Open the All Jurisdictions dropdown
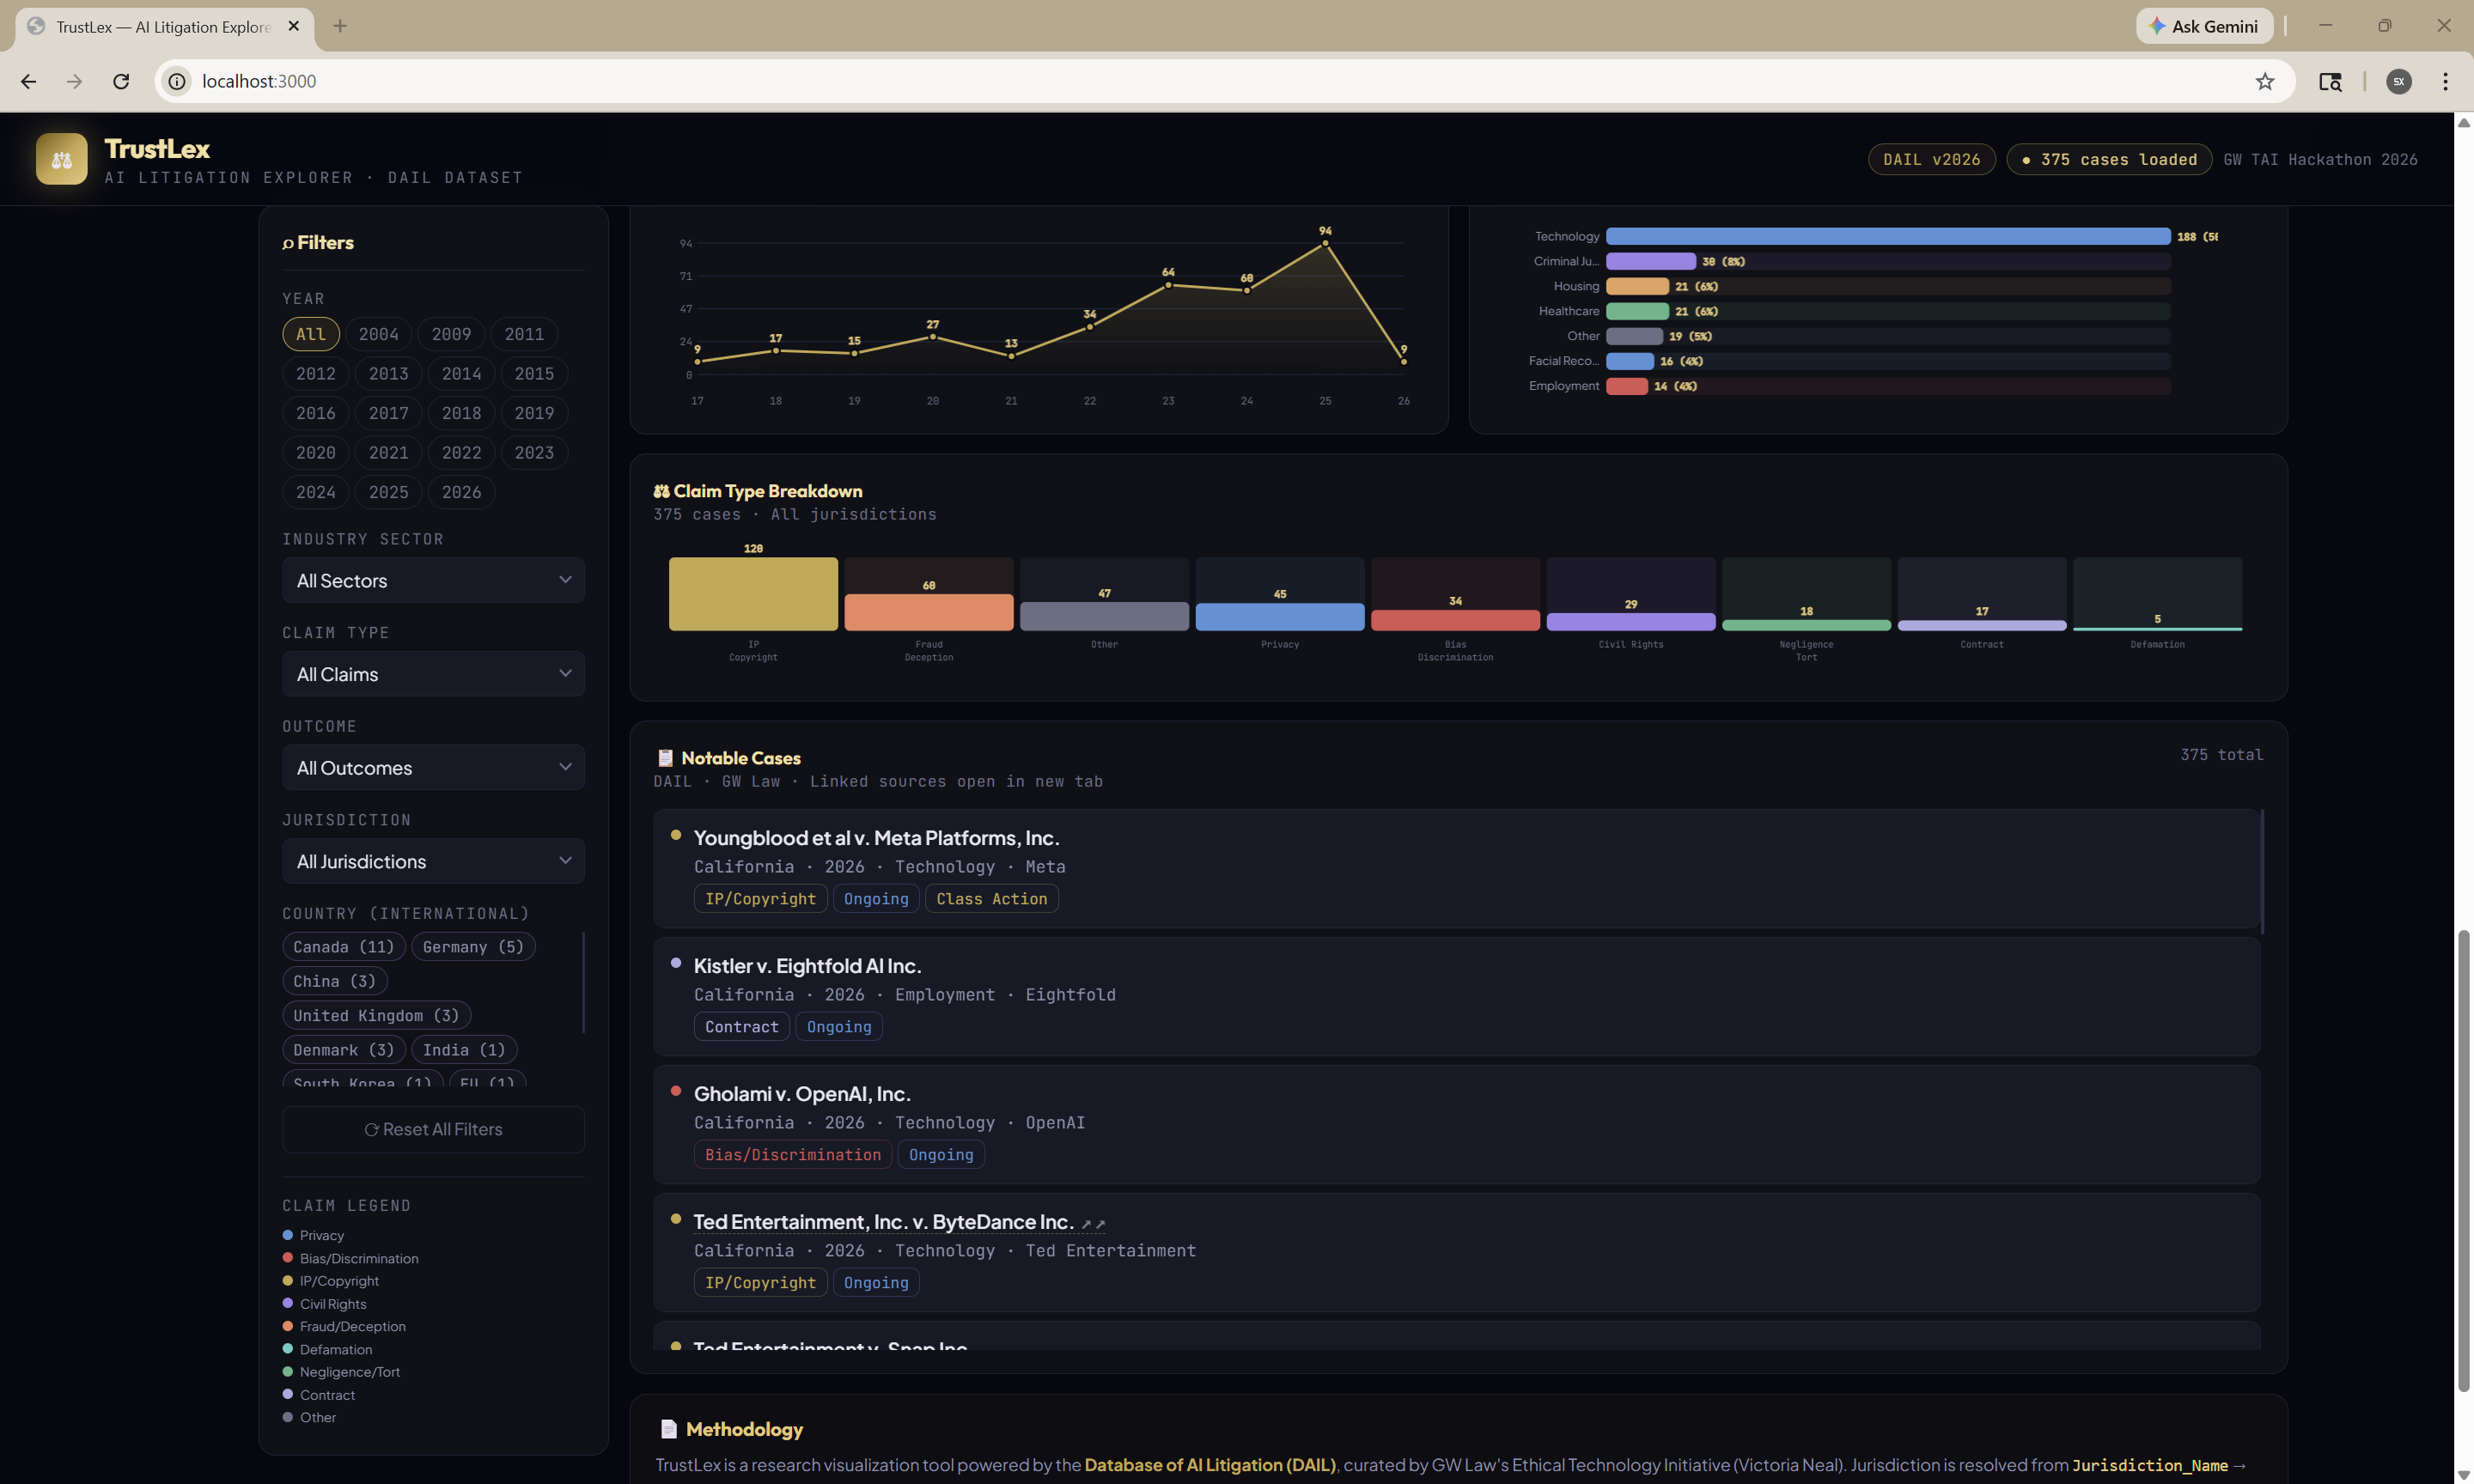2474x1484 pixels. tap(433, 861)
